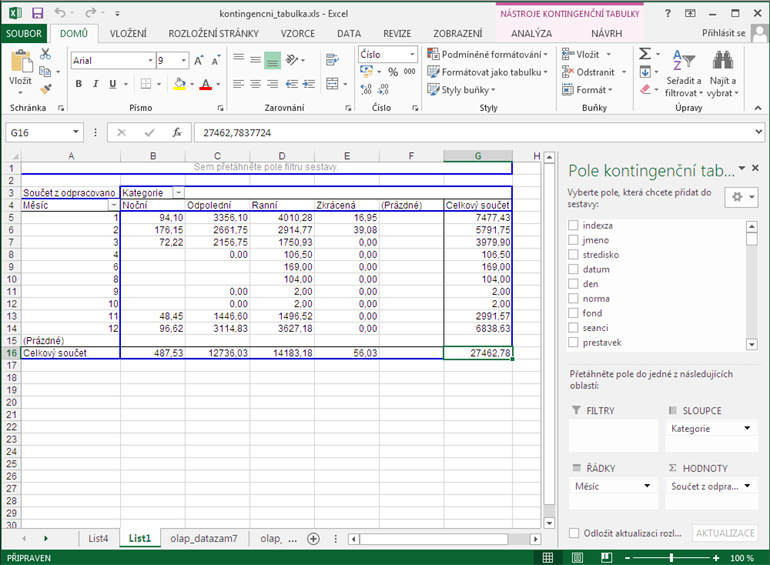Check the fond field
The width and height of the screenshot is (770, 565).
[x=573, y=313]
